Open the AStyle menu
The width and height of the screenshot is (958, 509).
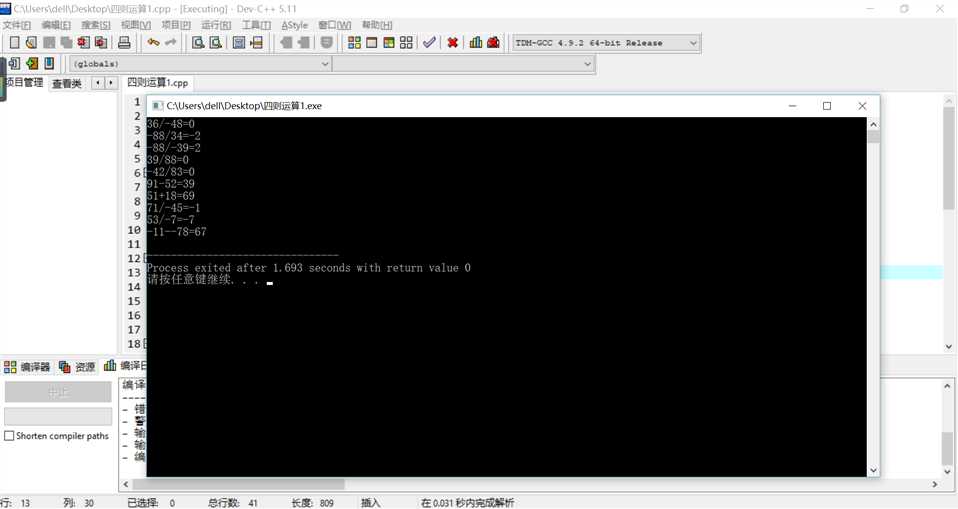point(294,25)
